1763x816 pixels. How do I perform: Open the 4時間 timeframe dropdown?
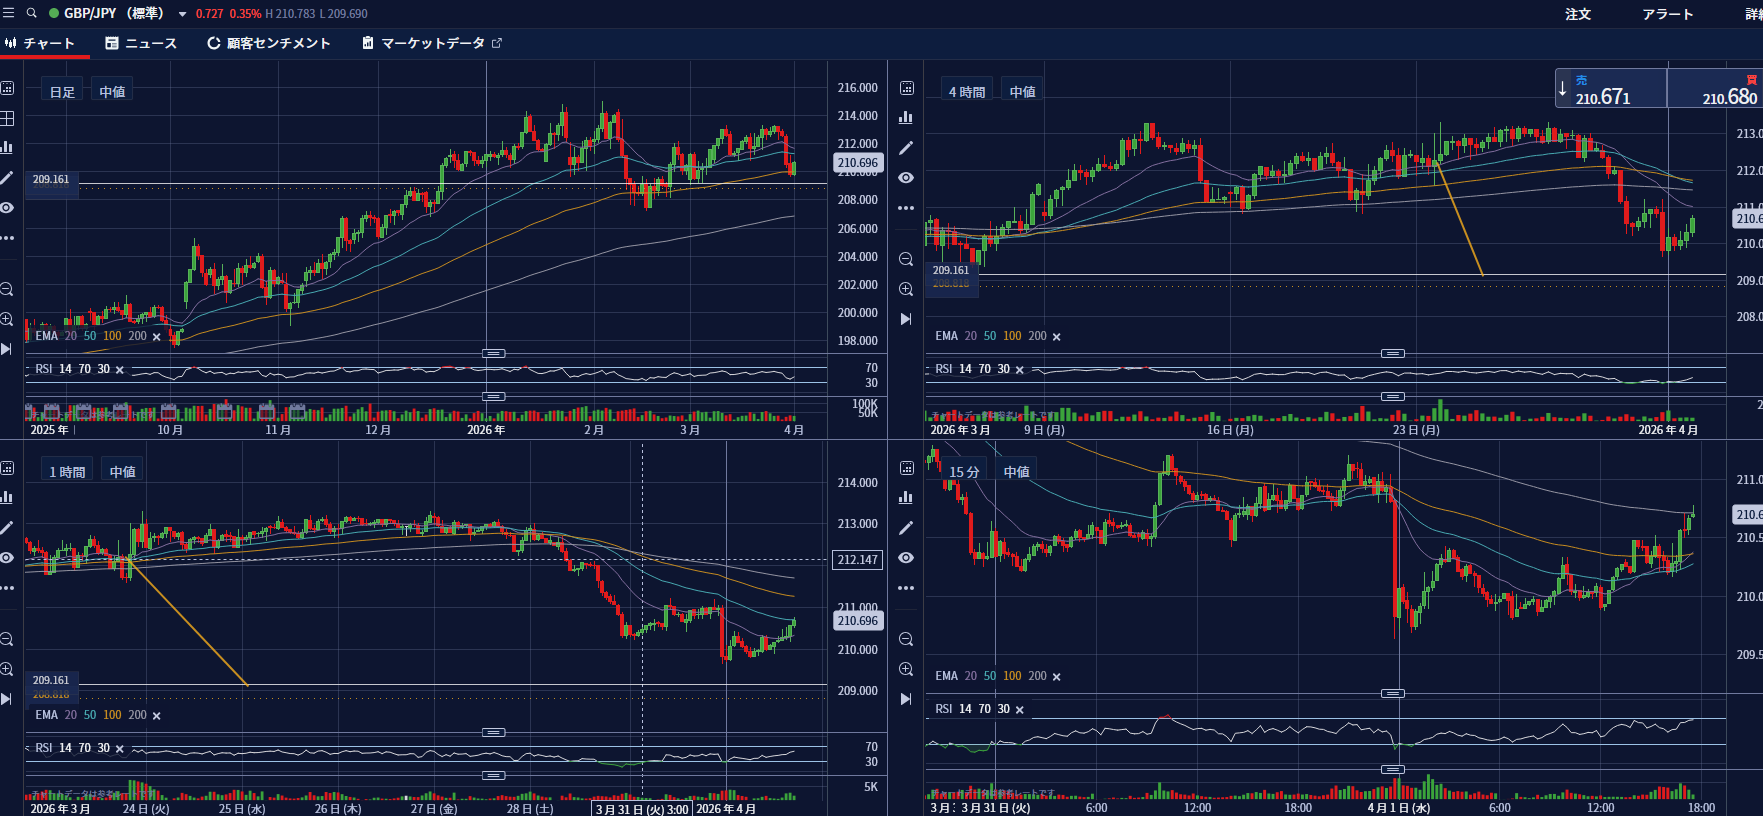pos(966,91)
